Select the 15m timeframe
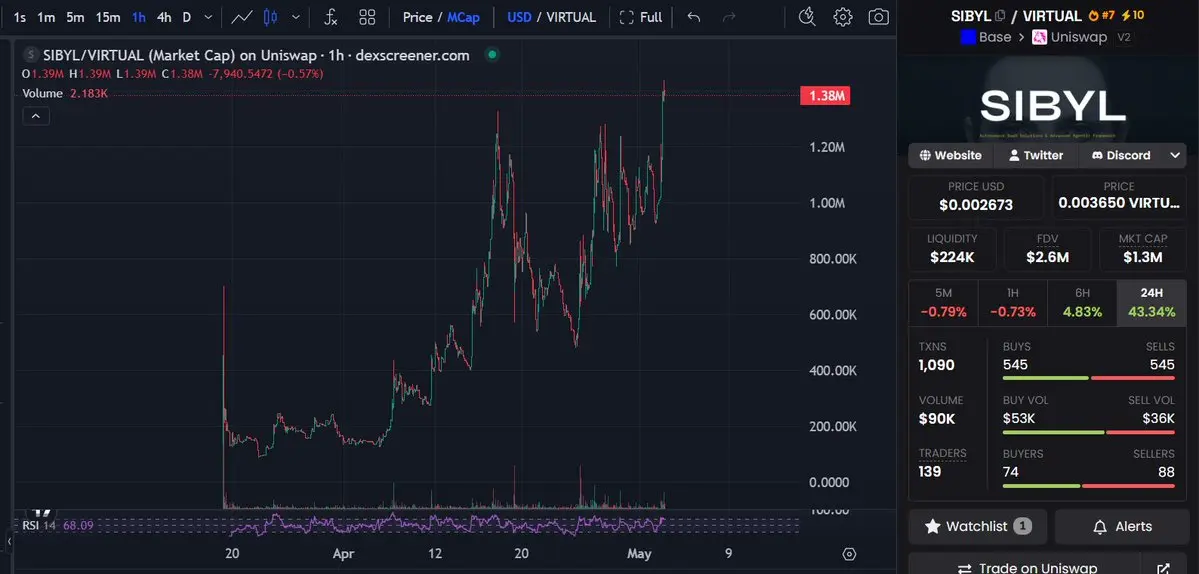The image size is (1199, 574). (x=108, y=17)
